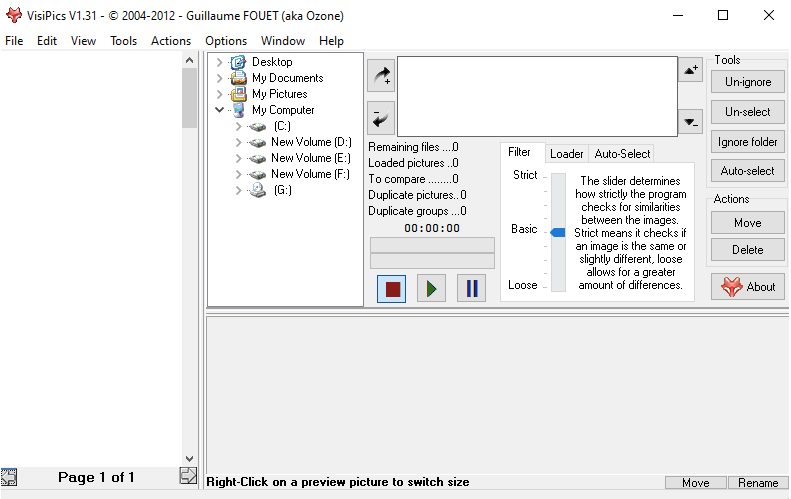
Task: Expand the (C:) drive node
Action: (238, 127)
